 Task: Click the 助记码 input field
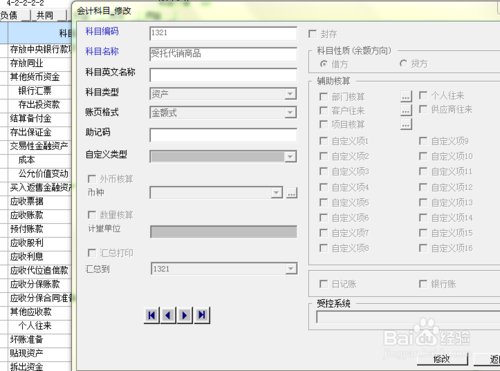(223, 135)
